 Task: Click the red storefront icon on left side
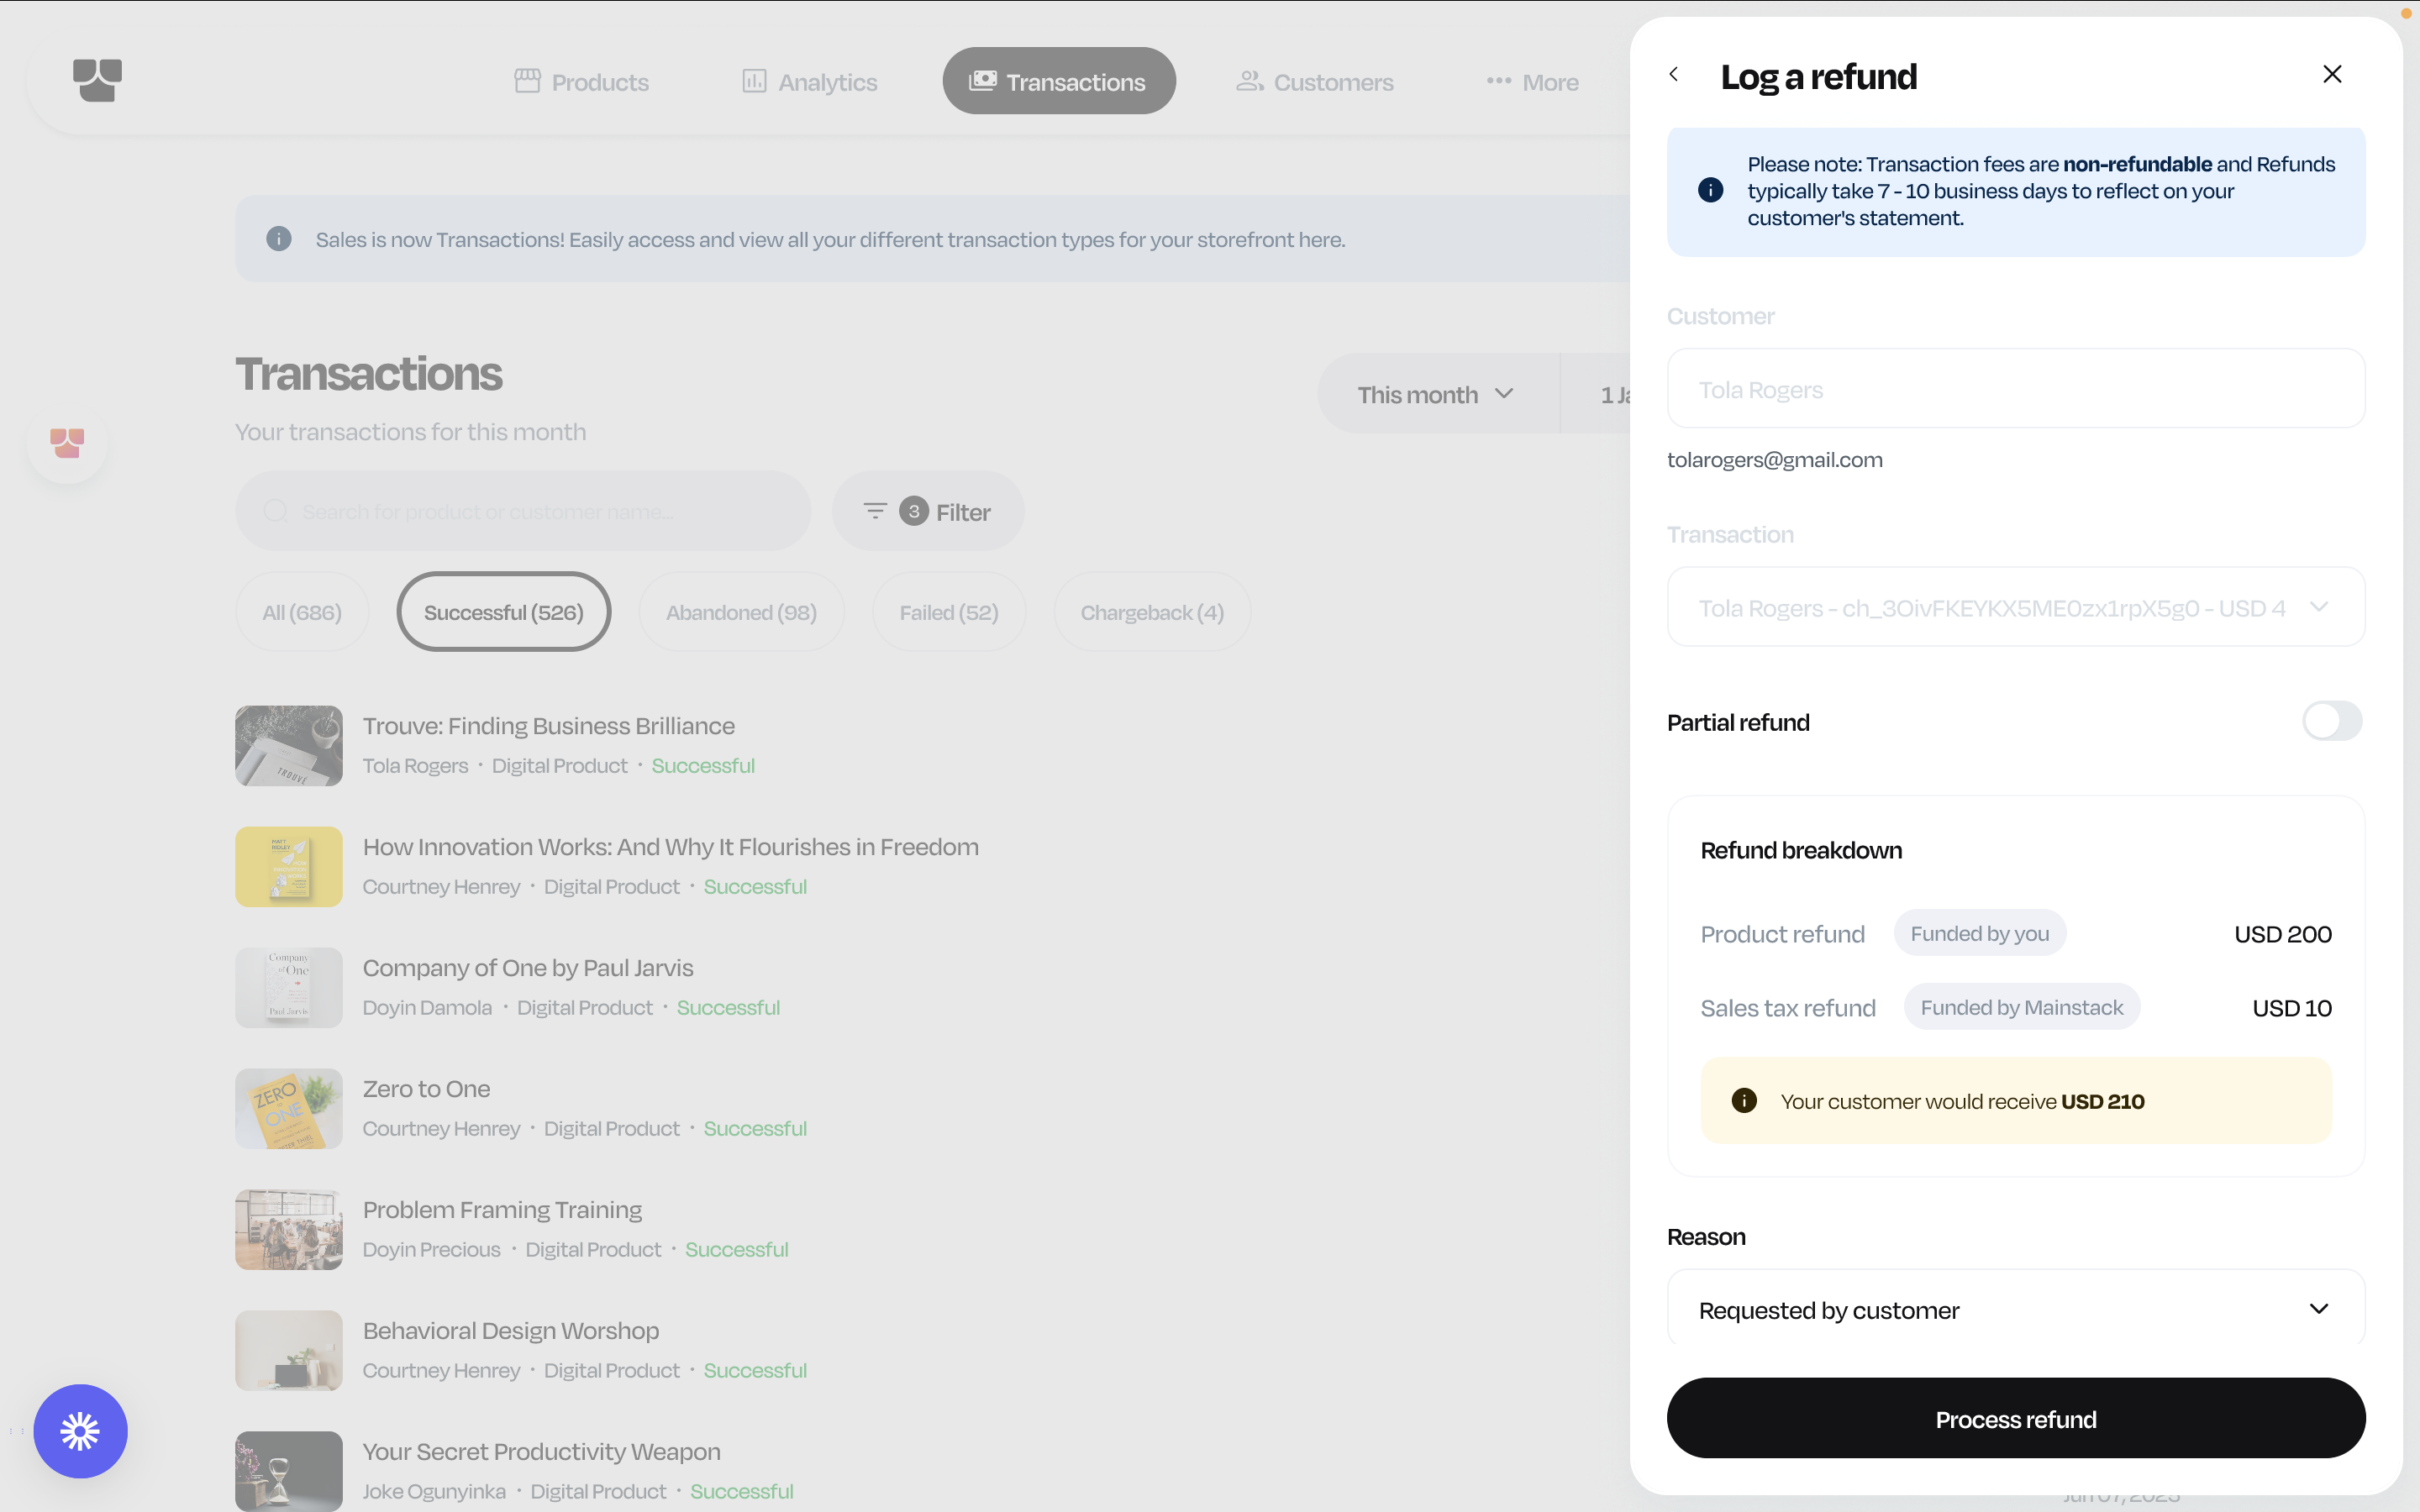point(67,443)
